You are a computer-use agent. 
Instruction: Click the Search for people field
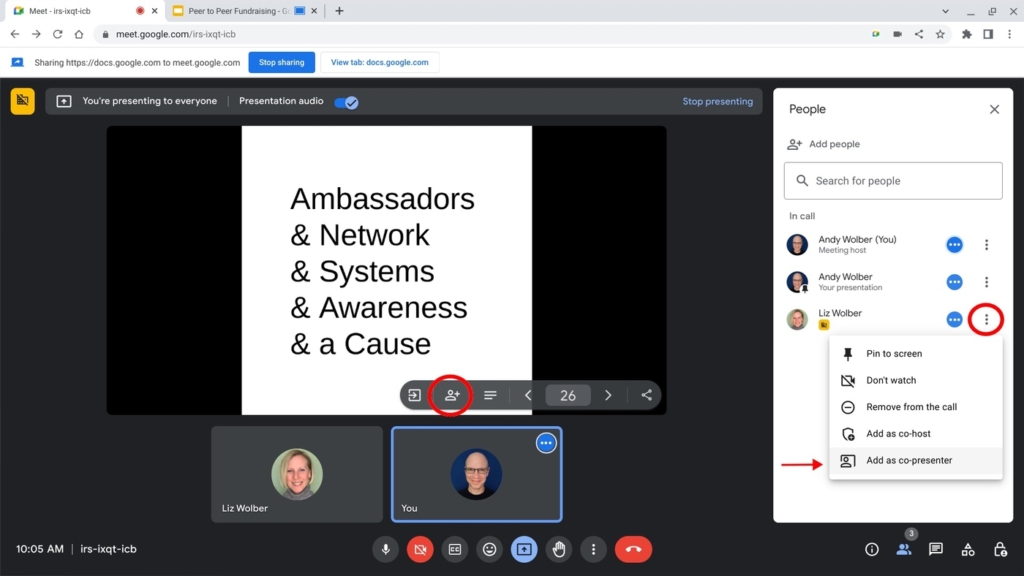pyautogui.click(x=892, y=181)
